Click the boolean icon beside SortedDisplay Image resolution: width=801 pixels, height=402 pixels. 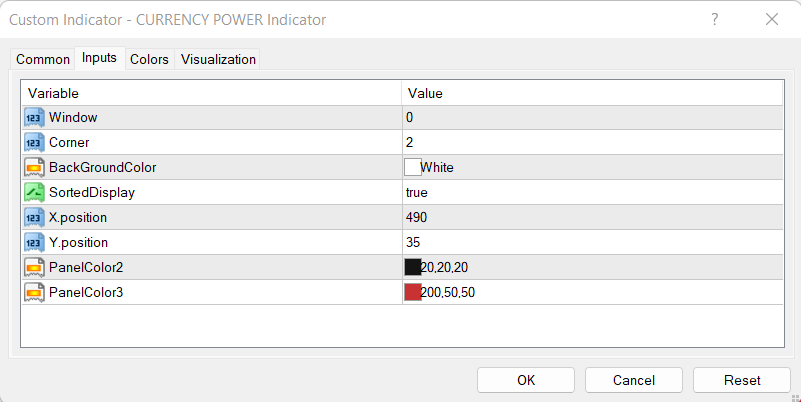(34, 192)
